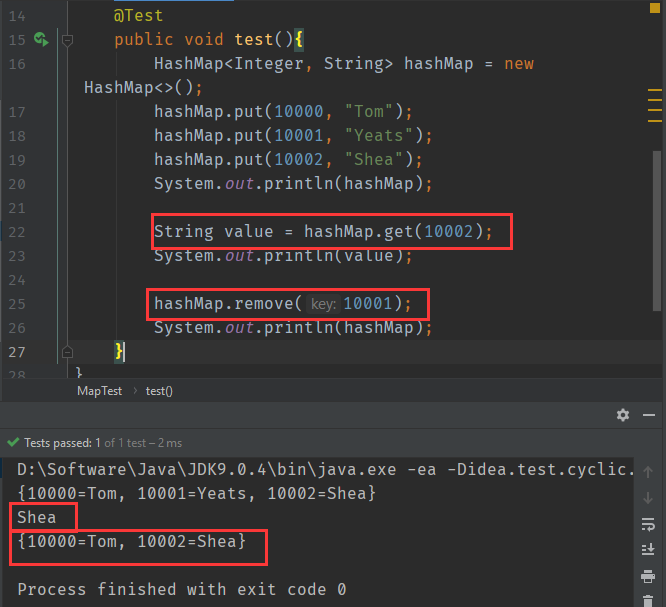666x607 pixels.
Task: Click the yellow inspection warning indicator at top right
Action: pyautogui.click(x=655, y=8)
